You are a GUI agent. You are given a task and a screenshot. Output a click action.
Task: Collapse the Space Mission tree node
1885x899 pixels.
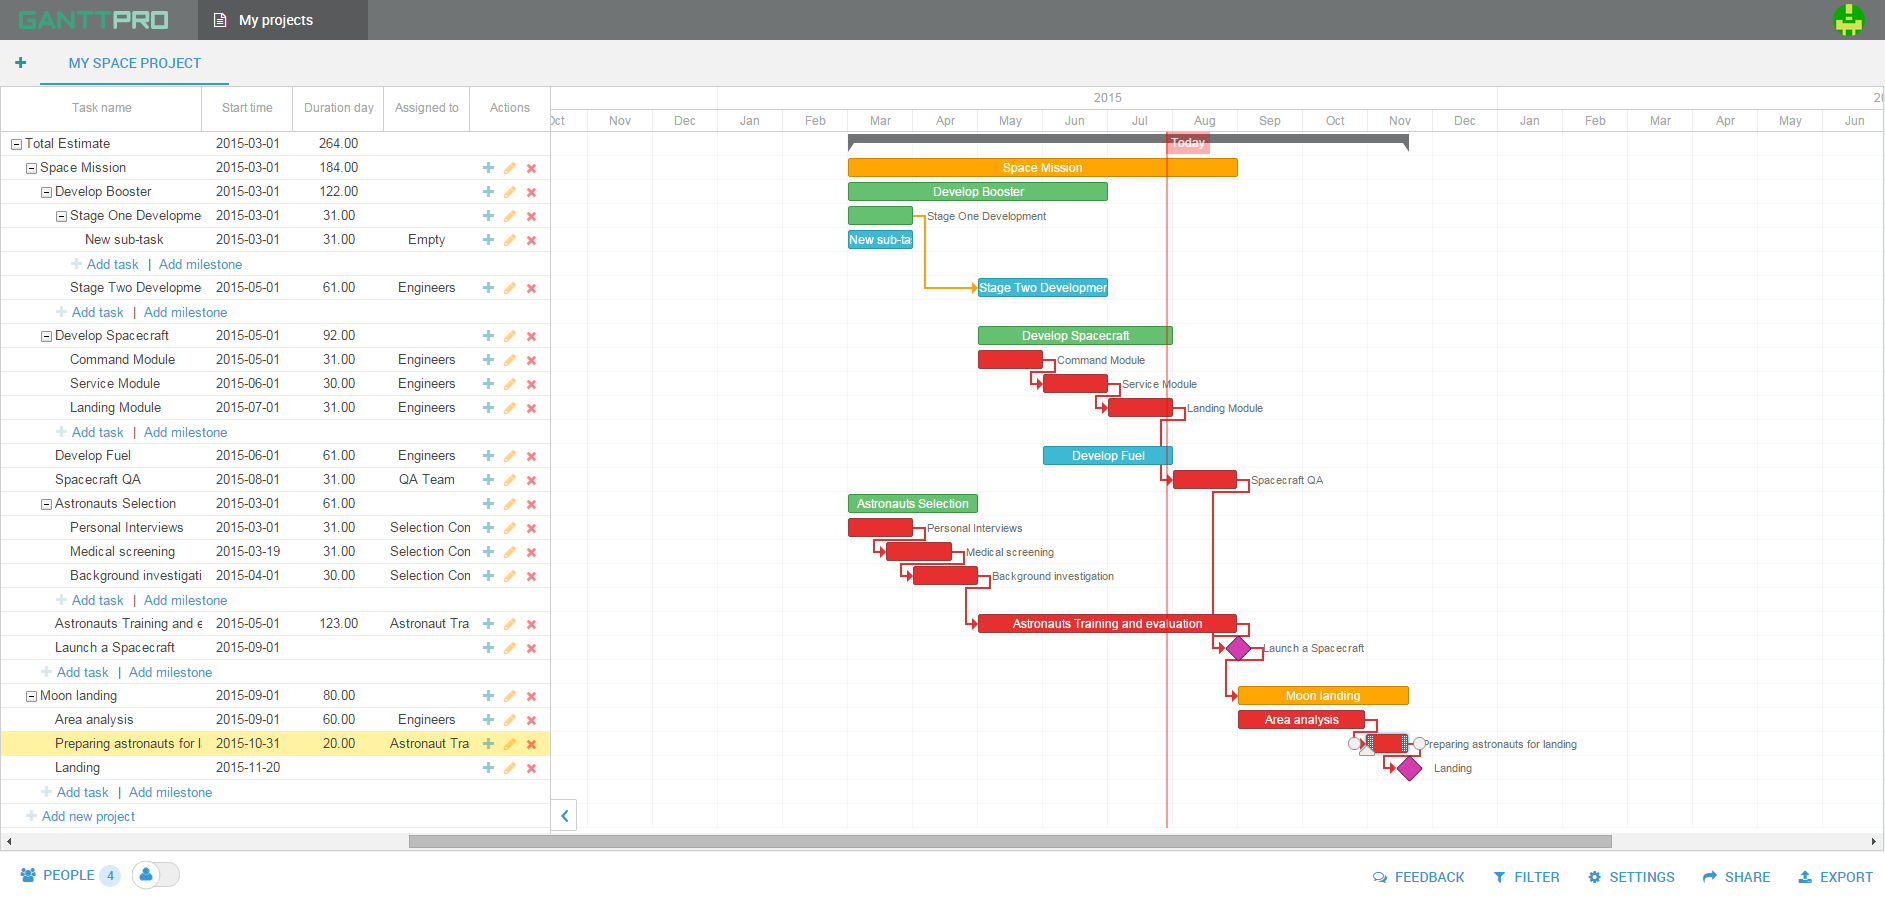coord(31,169)
